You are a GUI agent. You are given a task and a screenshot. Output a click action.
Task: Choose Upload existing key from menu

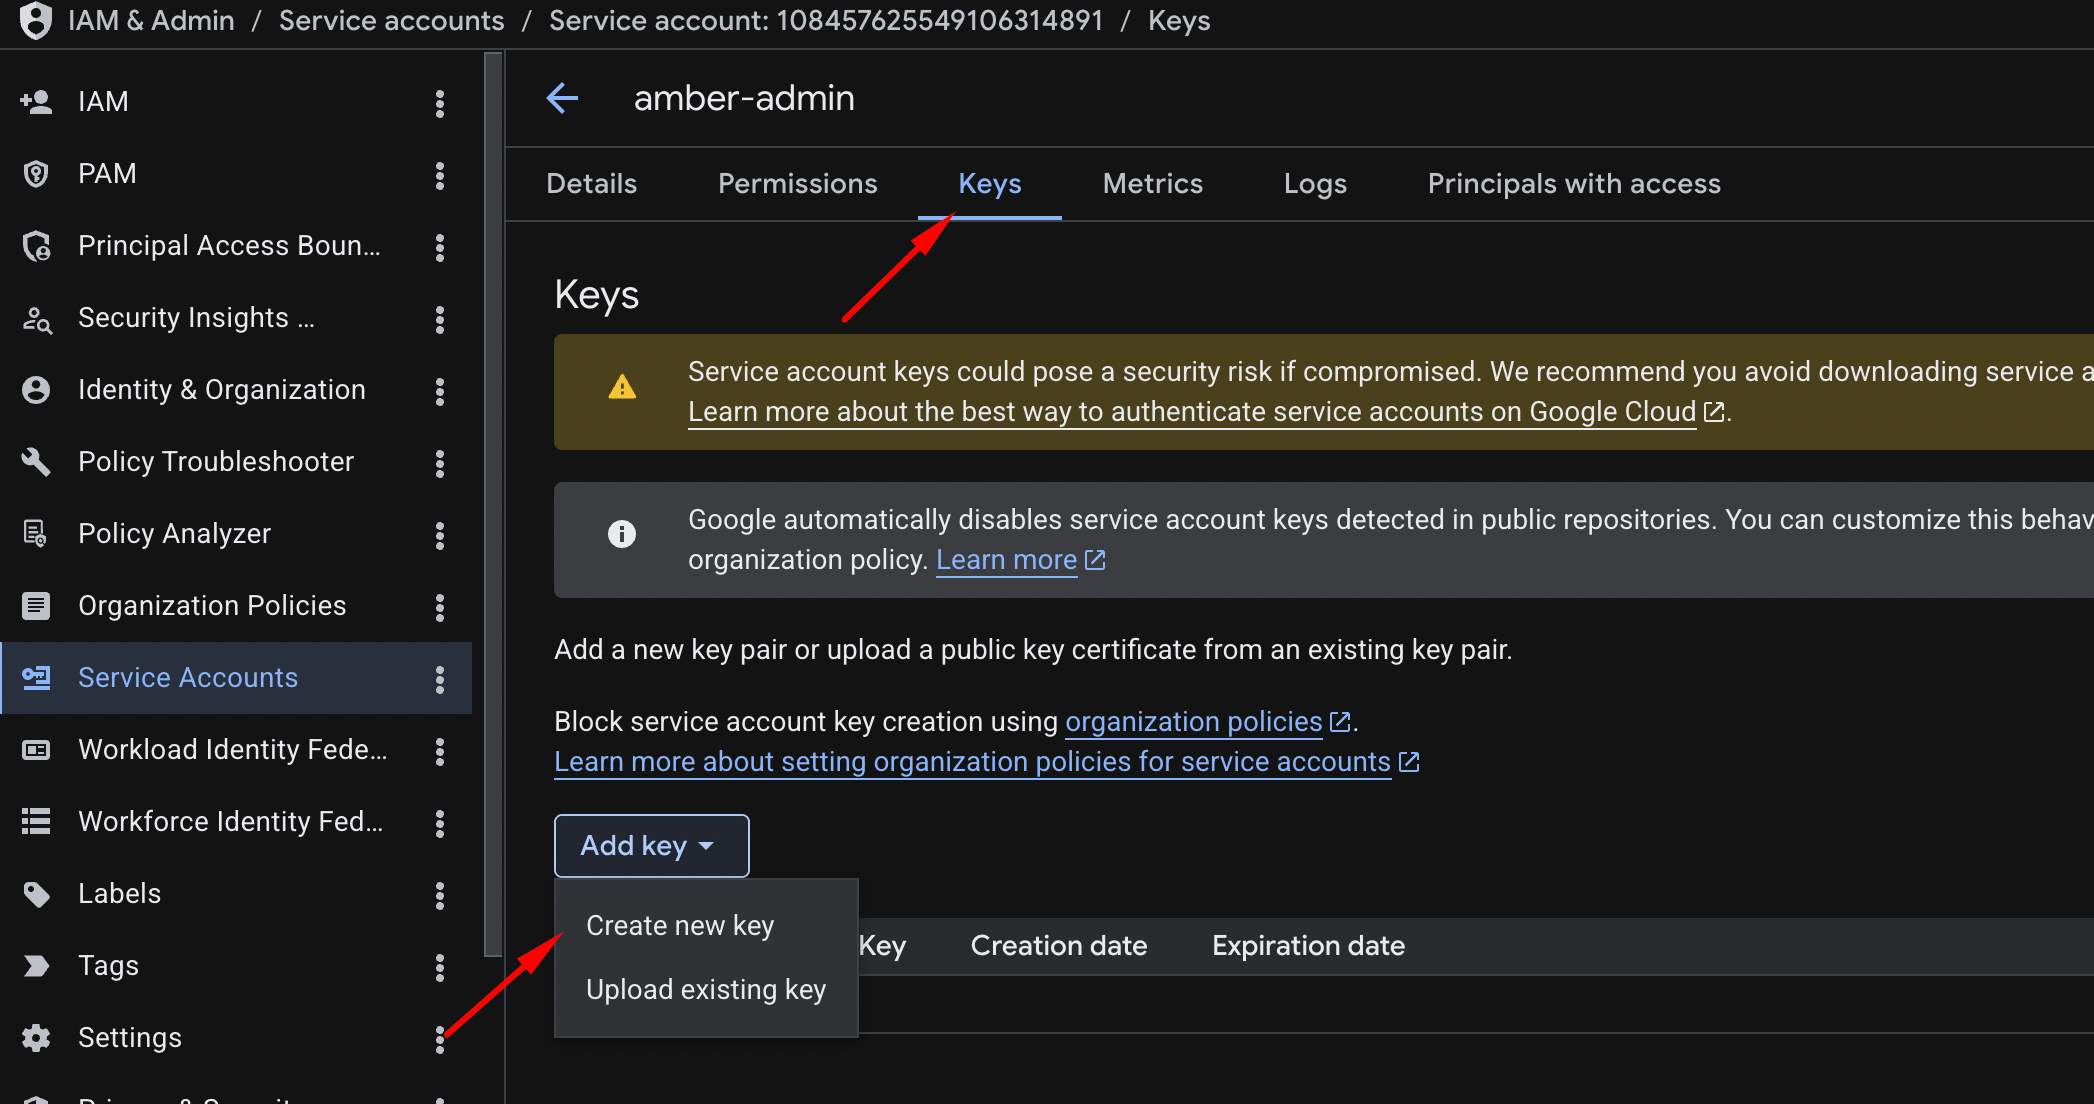(706, 990)
